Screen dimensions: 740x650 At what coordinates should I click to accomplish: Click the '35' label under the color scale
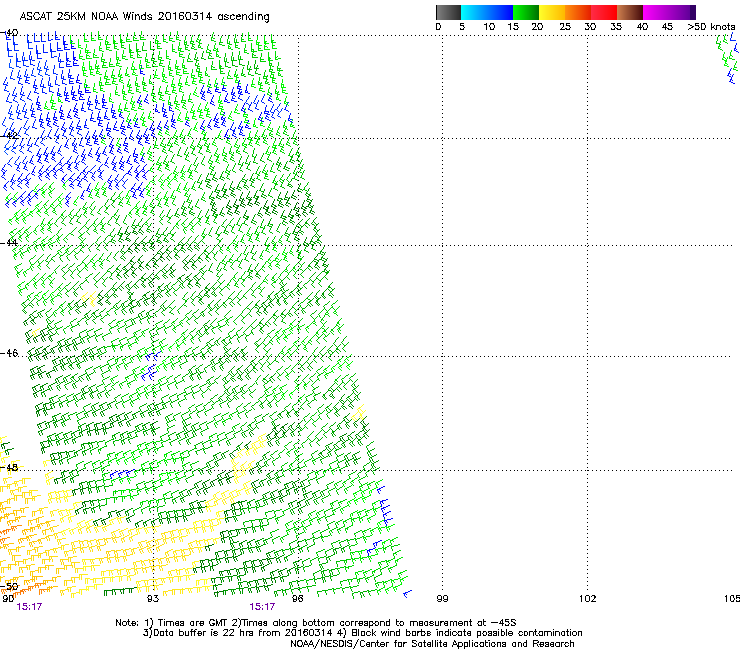coord(616,27)
